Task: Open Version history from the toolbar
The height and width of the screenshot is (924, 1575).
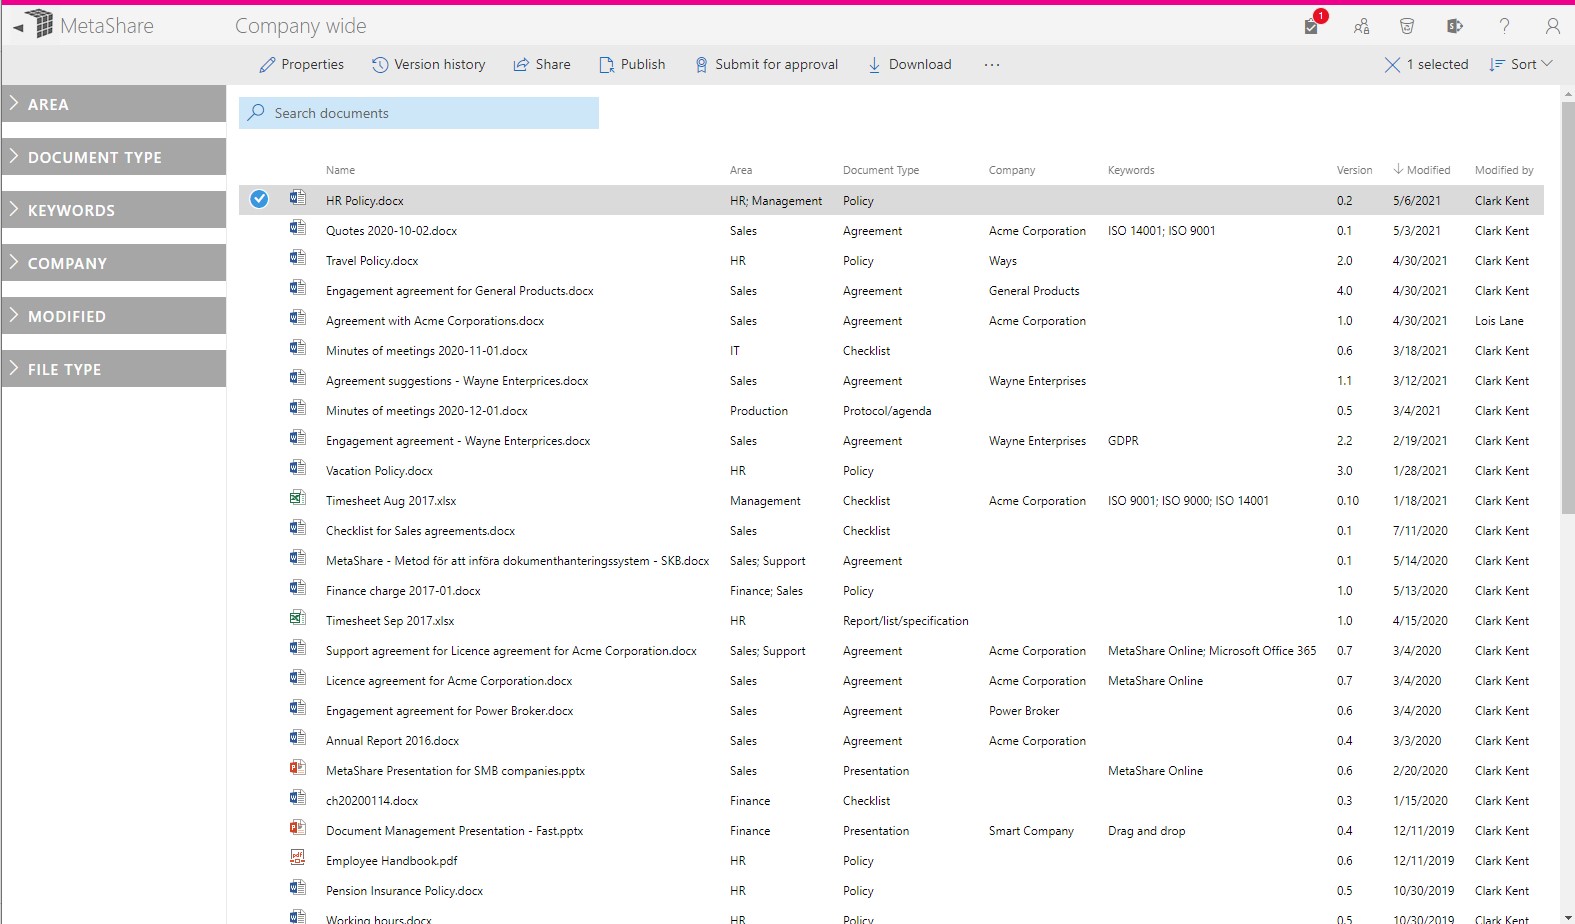Action: (429, 64)
